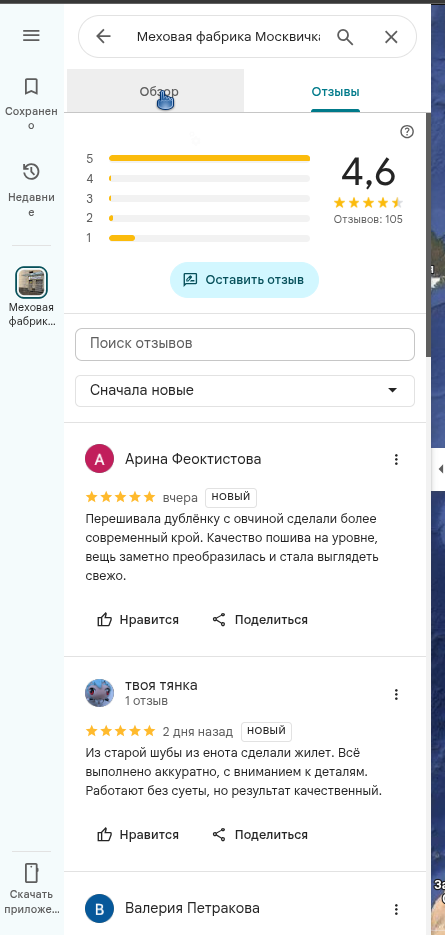Open the Меховая фабрика thumbnail in the sidebar
The image size is (445, 935).
pos(31,282)
